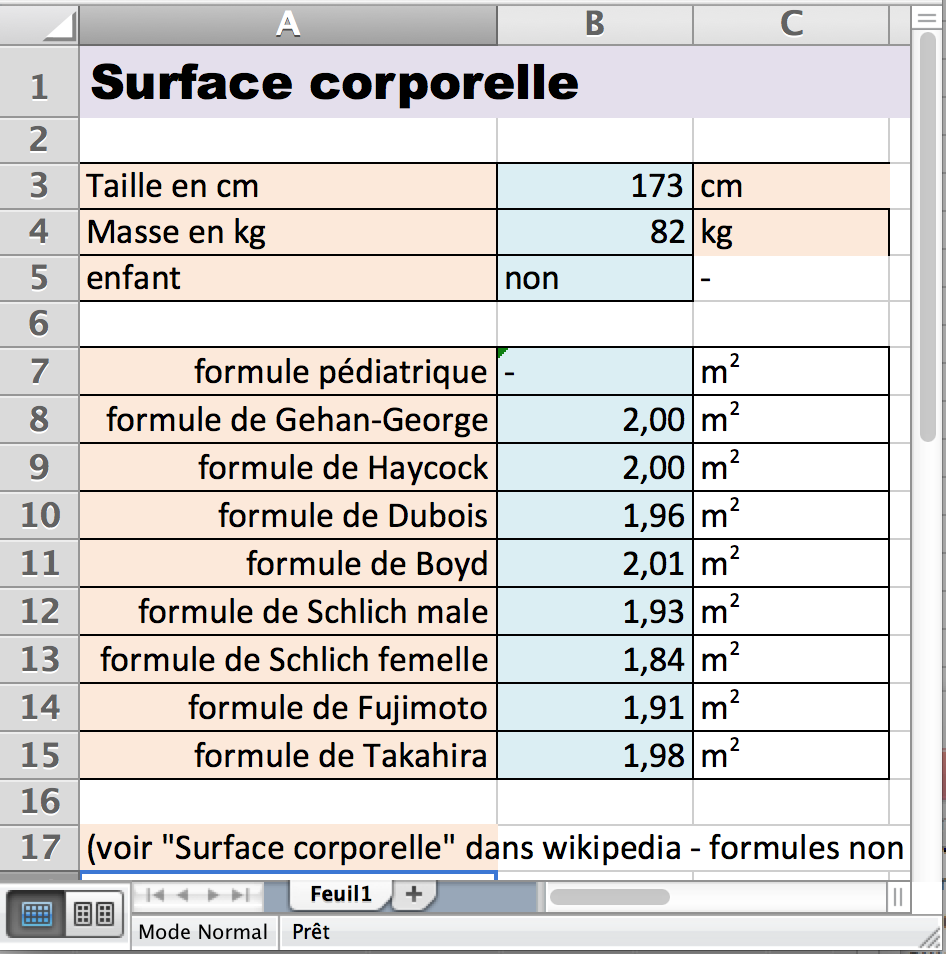
Task: Select row 7 header
Action: tap(39, 371)
